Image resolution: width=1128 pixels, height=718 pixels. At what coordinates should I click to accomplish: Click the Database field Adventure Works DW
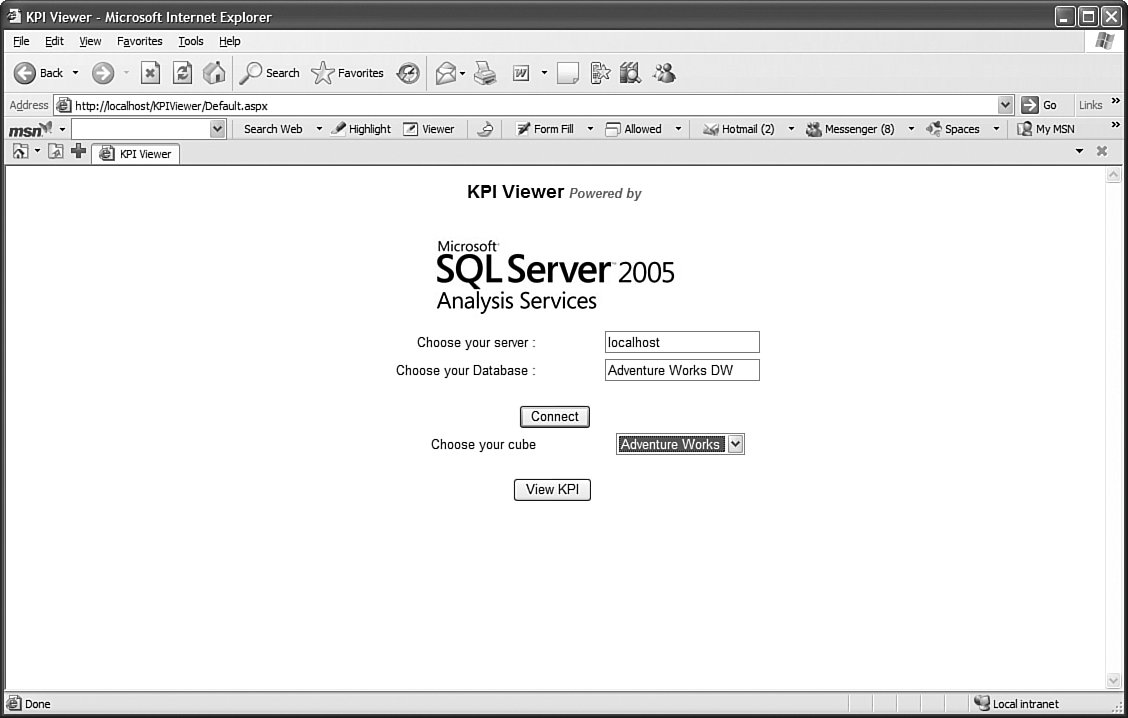[682, 371]
